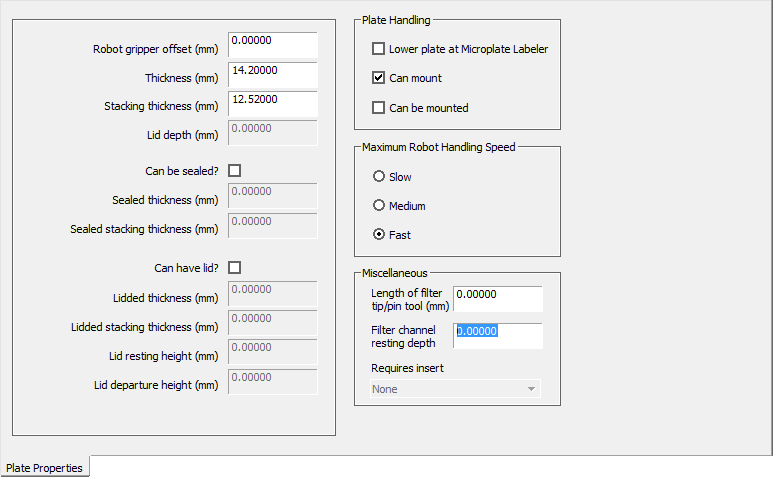The width and height of the screenshot is (773, 477).
Task: Click the Stacking thickness input box
Action: coord(273,104)
